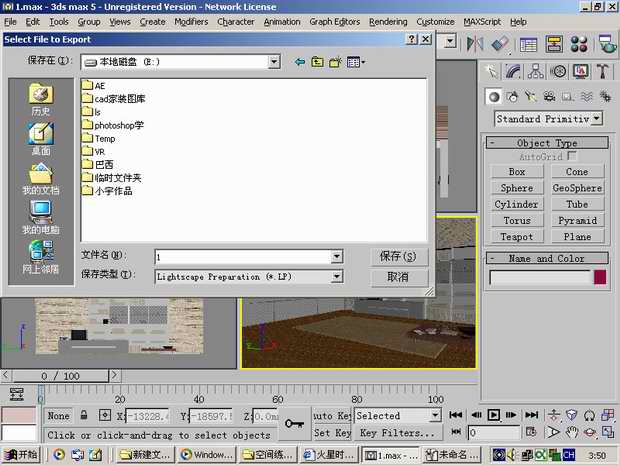This screenshot has height=465, width=620.
Task: Select the Systems gears category icon
Action: (605, 97)
